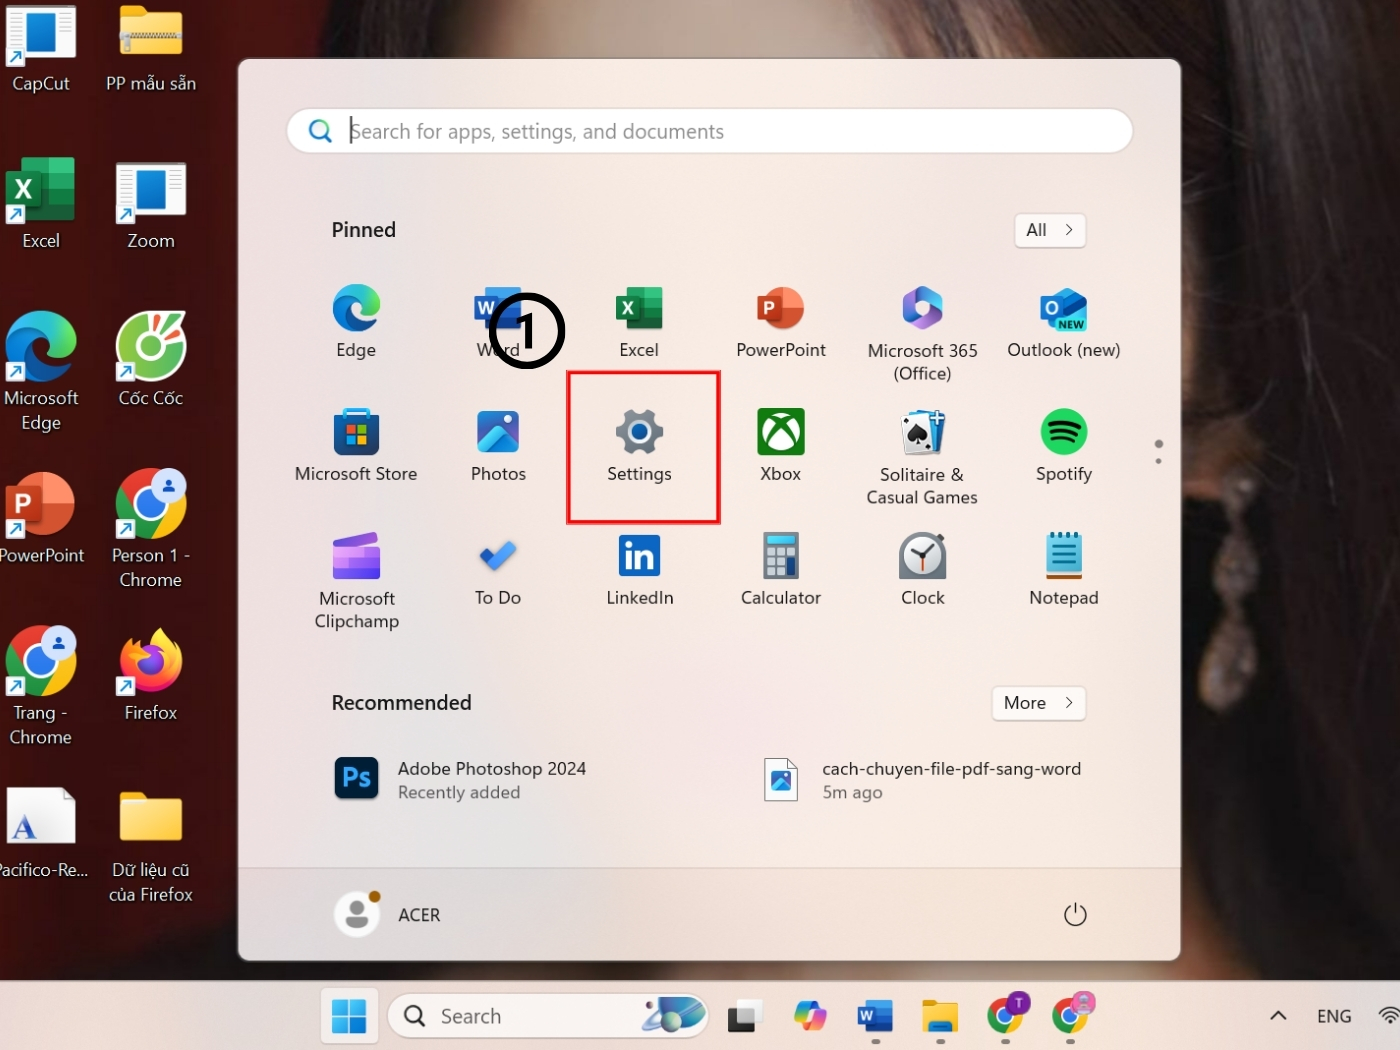Open Copilot from the taskbar
Viewport: 1400px width, 1050px height.
pyautogui.click(x=810, y=1016)
